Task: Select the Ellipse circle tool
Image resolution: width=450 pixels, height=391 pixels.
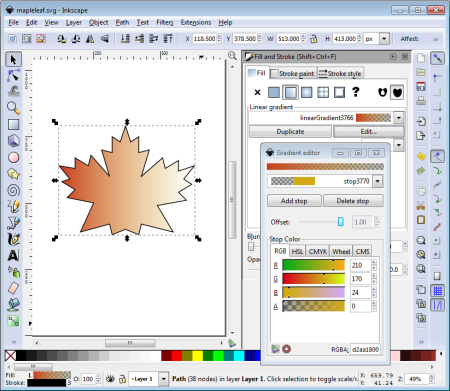Action: click(x=13, y=157)
